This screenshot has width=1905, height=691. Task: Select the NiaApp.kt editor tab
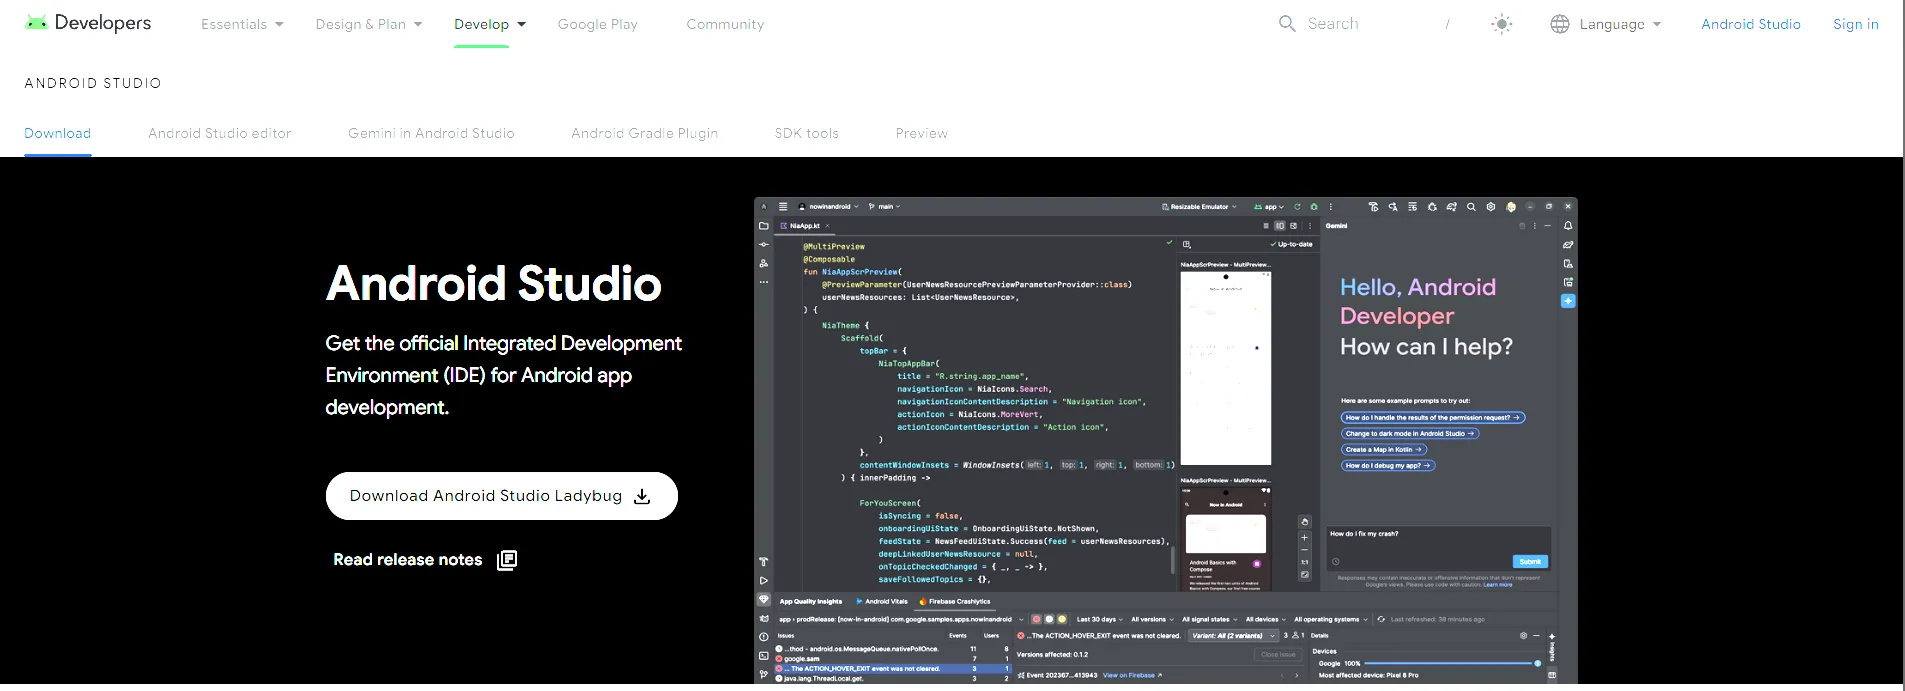[805, 226]
